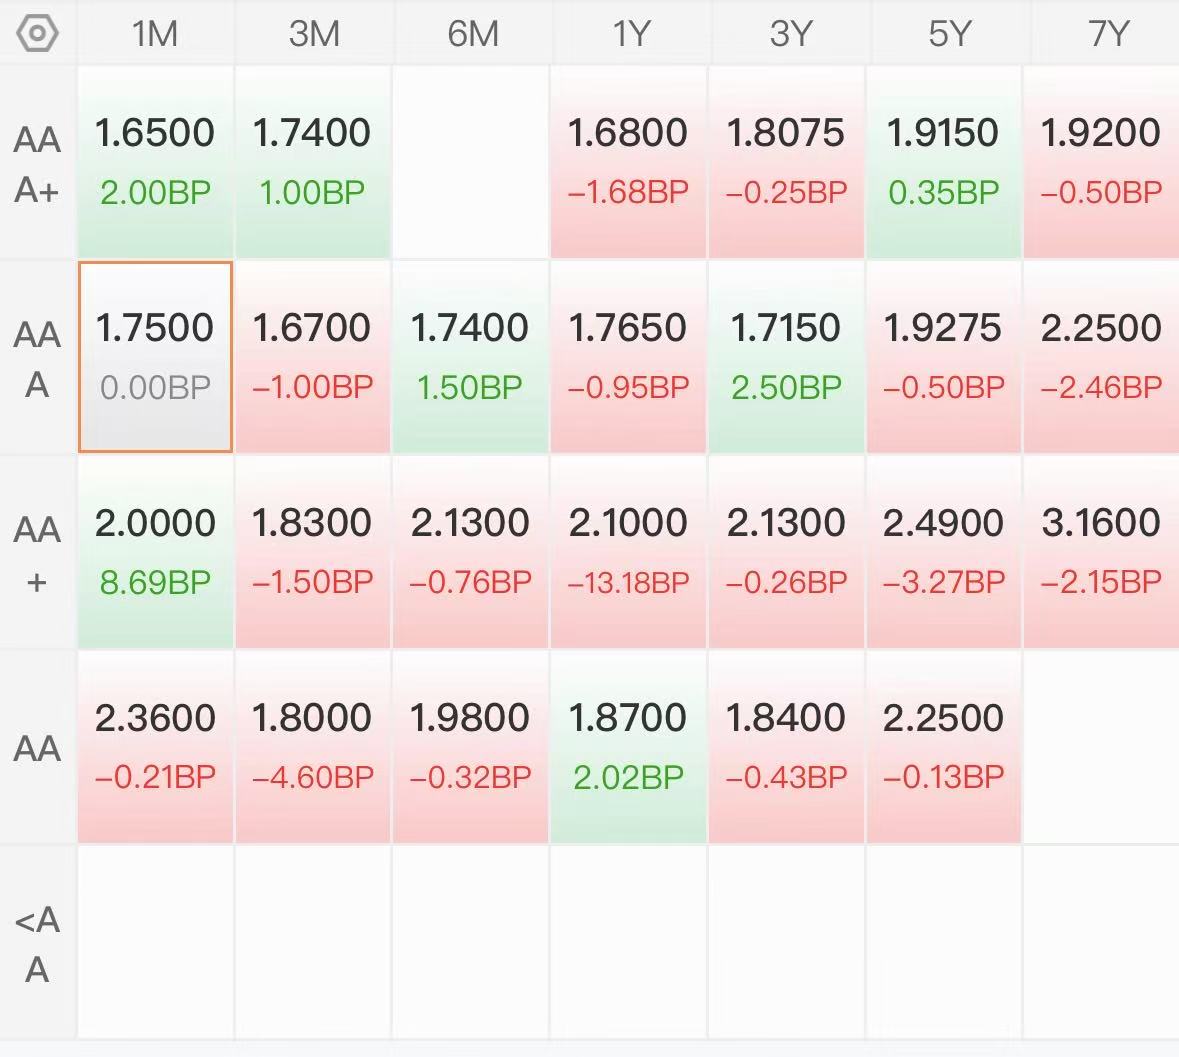The image size is (1179, 1057).
Task: Click AAA+ 5Y cell showing 1.9150
Action: coord(944,162)
